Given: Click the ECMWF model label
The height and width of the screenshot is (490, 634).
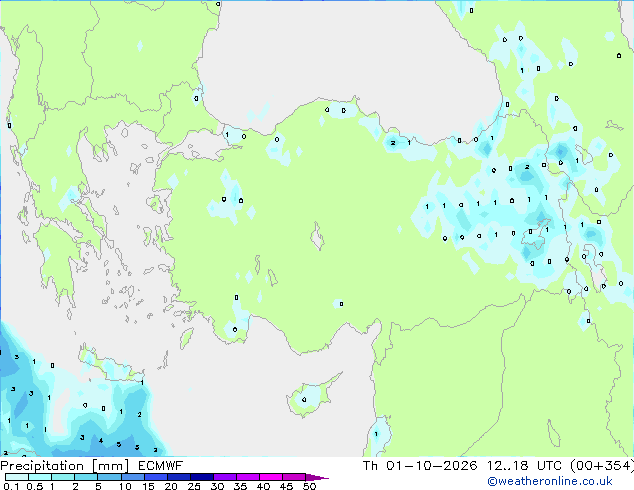Looking at the screenshot, I should click(161, 466).
